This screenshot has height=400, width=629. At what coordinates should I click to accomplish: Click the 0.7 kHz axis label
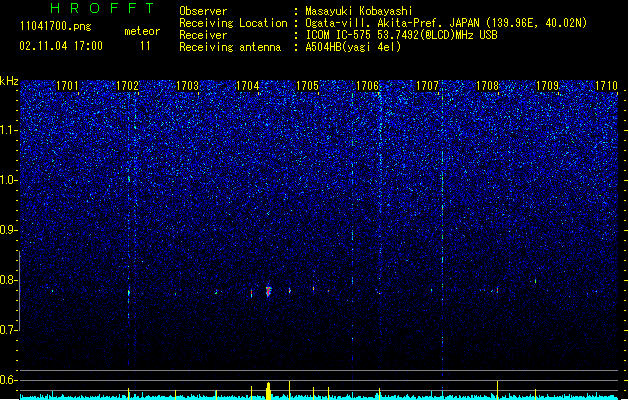9,330
